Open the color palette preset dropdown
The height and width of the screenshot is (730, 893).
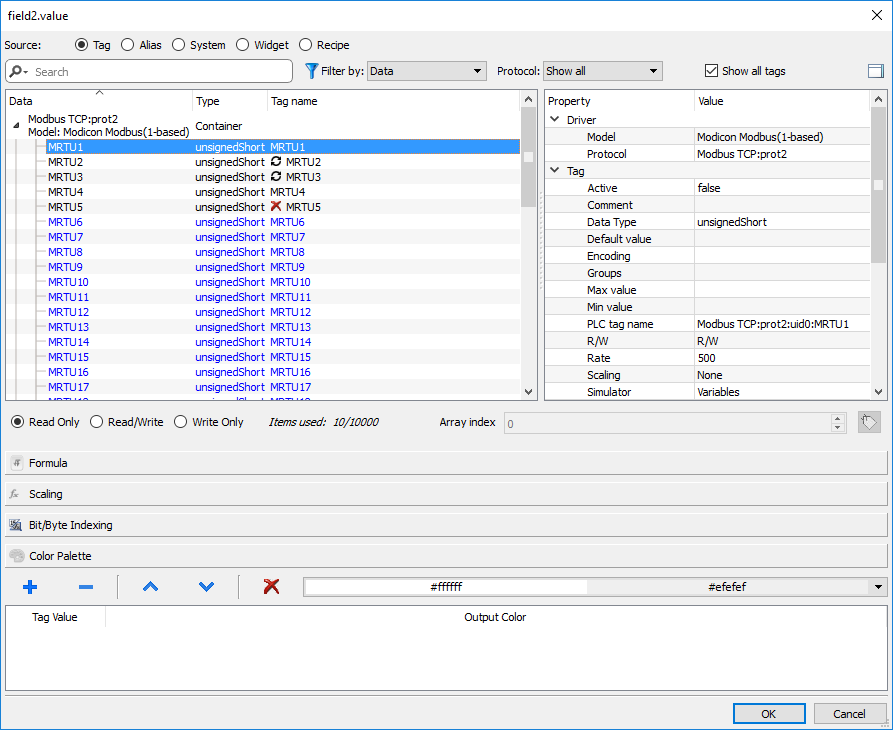point(878,587)
